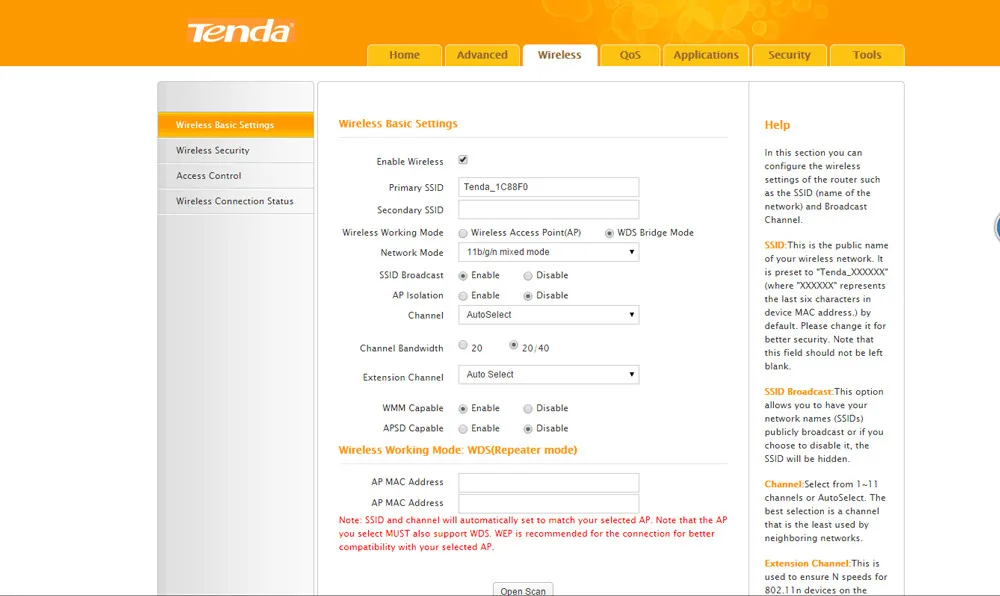Select 20 channel bandwidth

click(x=463, y=345)
